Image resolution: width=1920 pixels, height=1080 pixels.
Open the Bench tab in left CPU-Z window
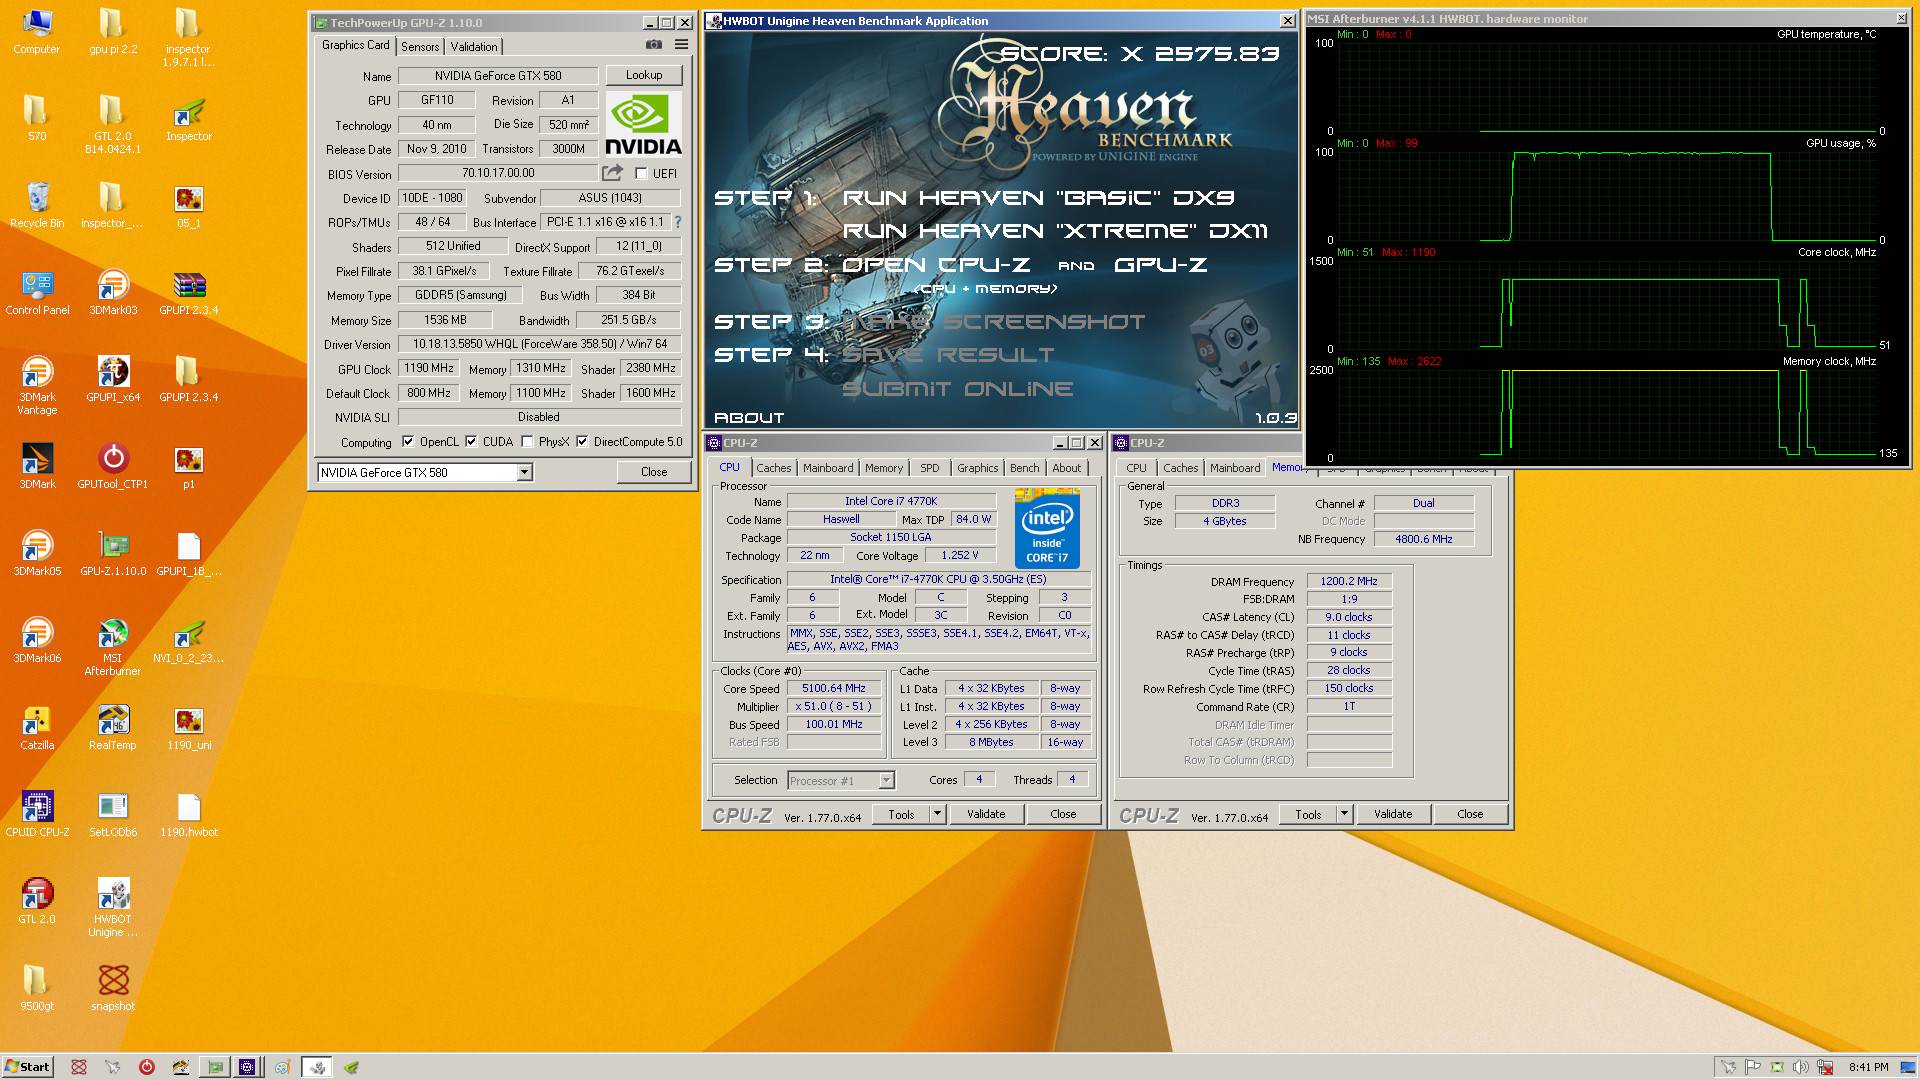coord(1024,468)
